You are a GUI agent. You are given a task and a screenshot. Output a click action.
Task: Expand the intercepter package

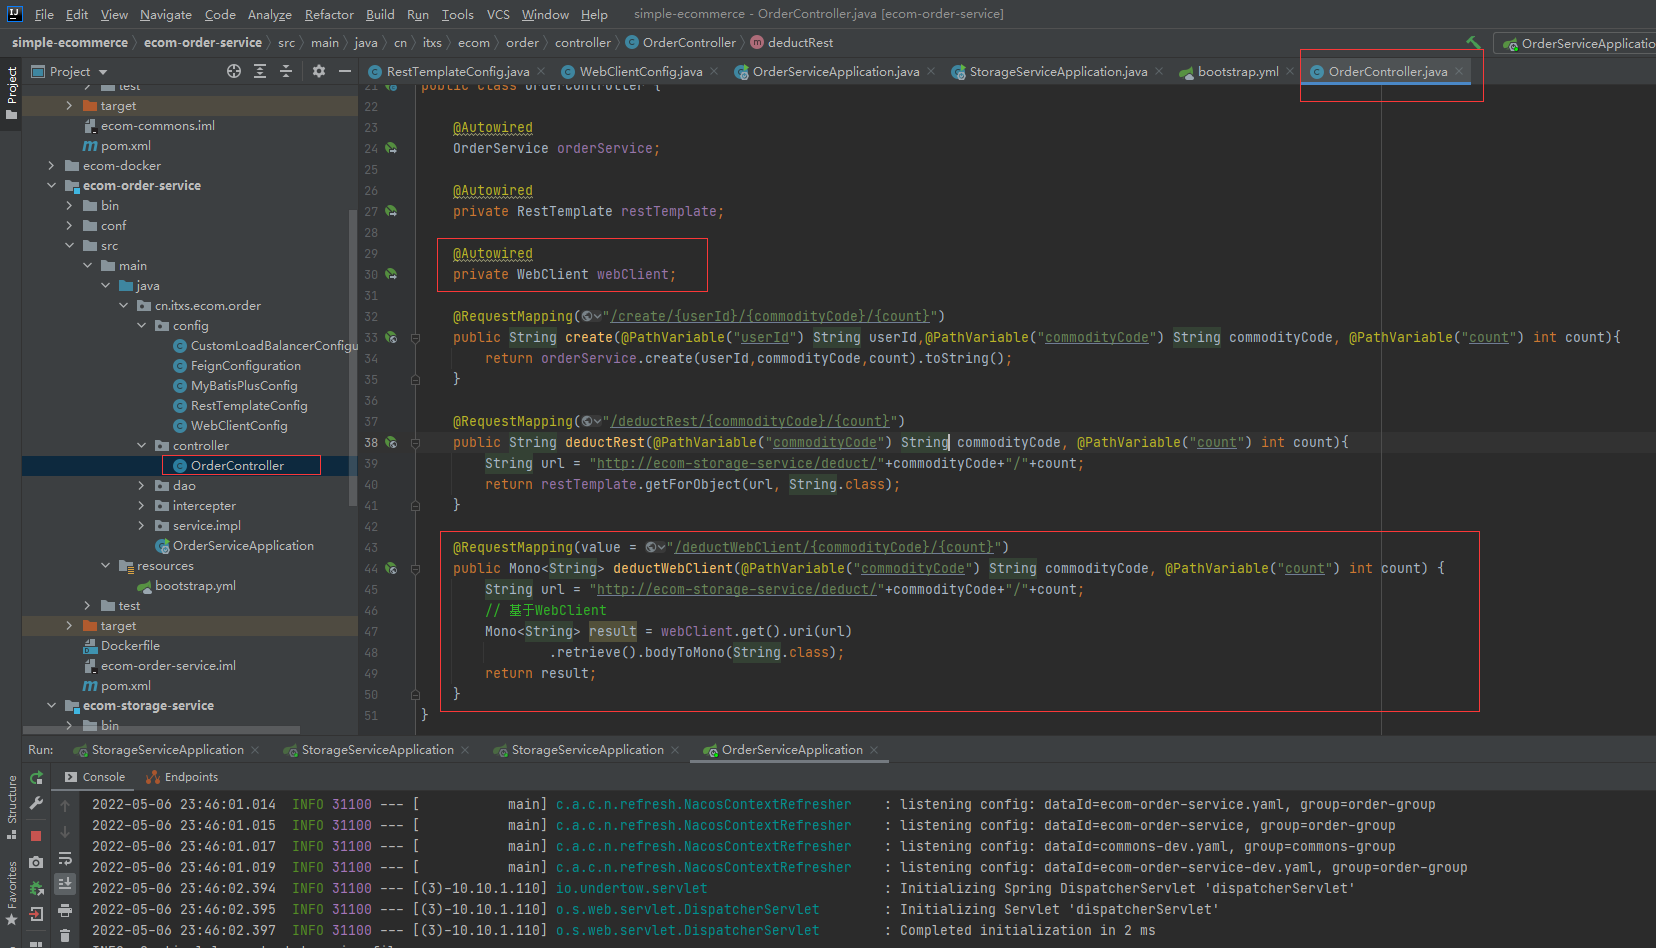141,506
